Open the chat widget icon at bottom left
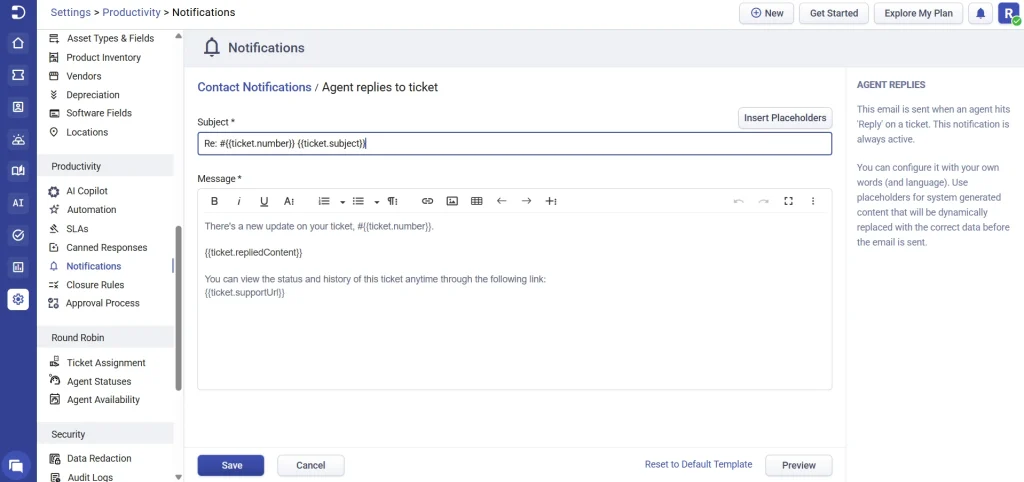This screenshot has width=1024, height=482. pos(16,466)
